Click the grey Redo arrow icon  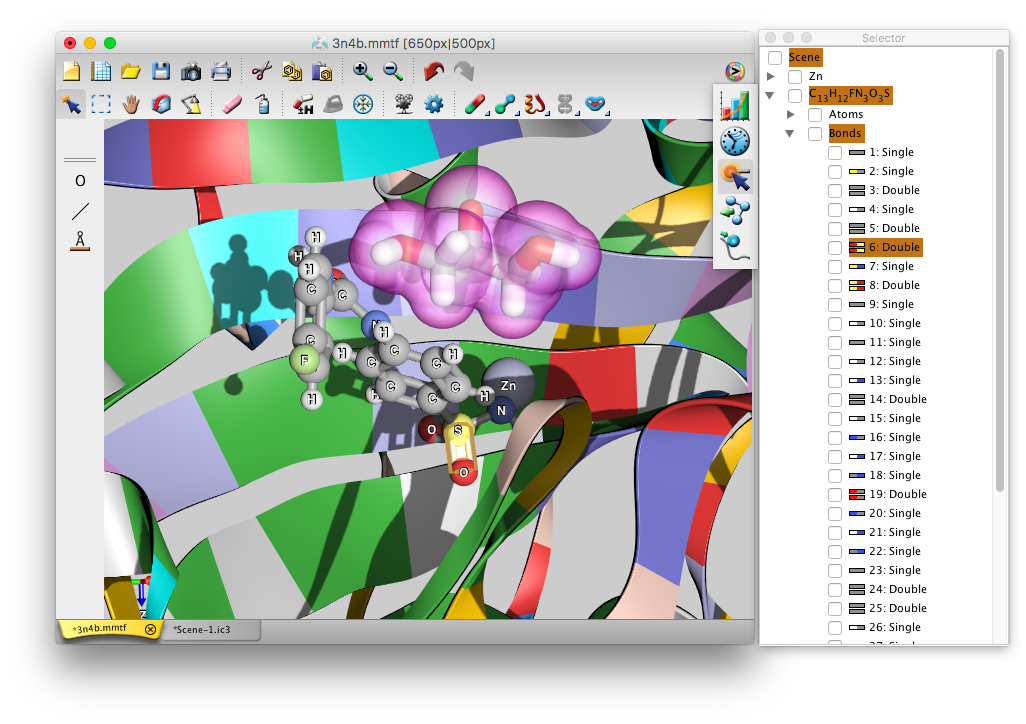point(463,71)
